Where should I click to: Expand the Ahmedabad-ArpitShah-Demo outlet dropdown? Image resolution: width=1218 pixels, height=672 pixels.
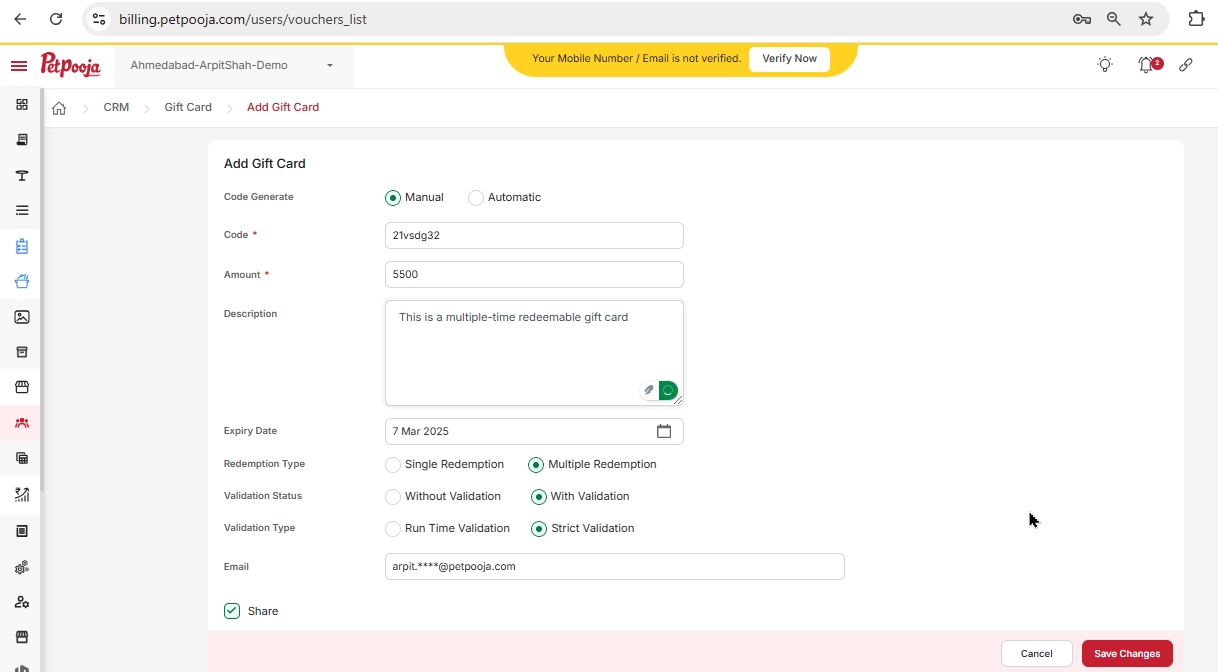point(232,66)
